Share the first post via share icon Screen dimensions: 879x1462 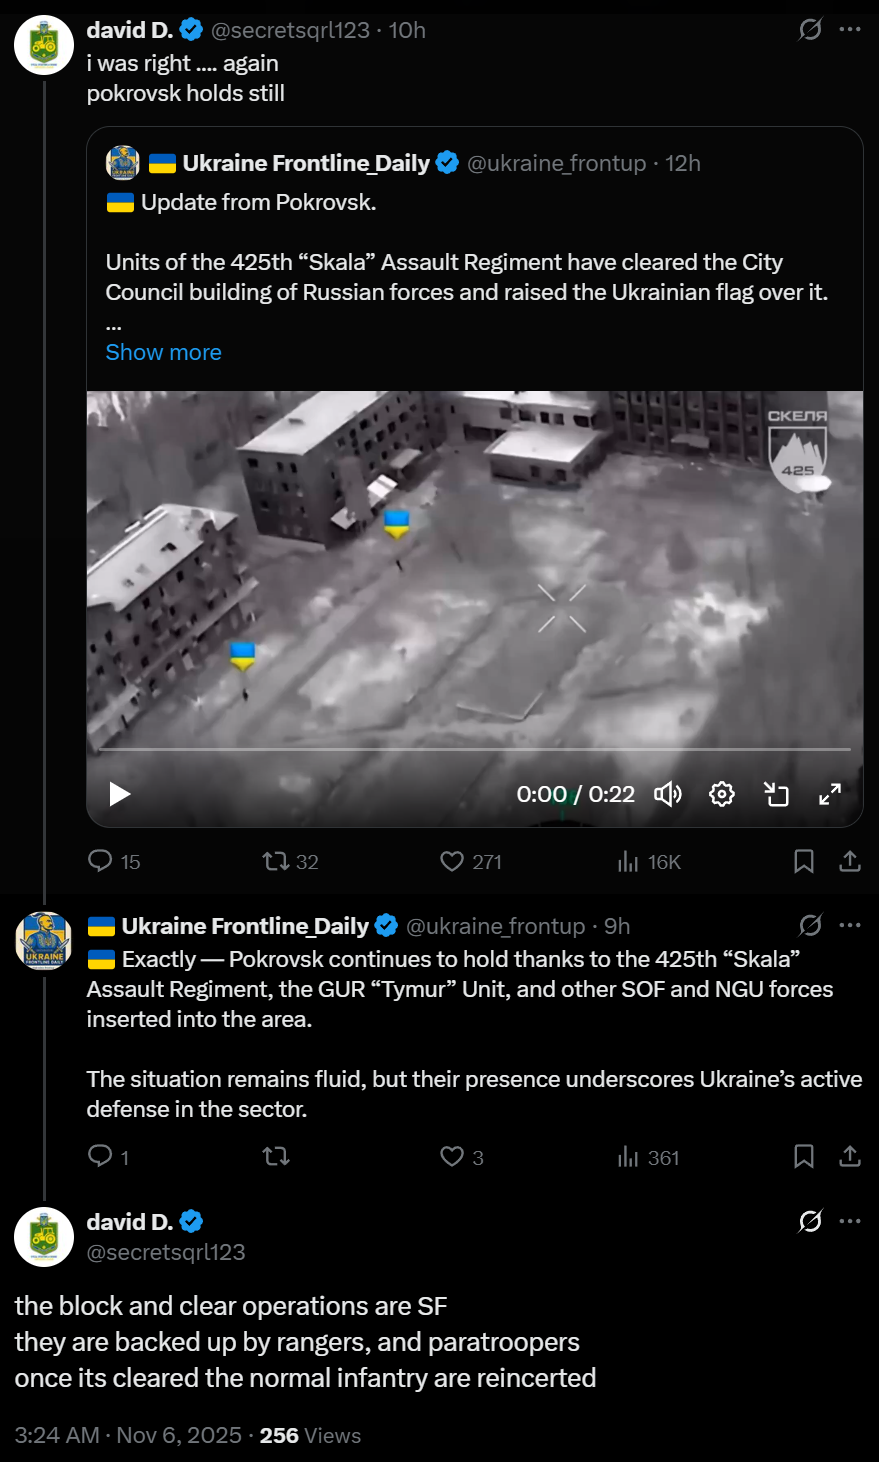tap(850, 861)
